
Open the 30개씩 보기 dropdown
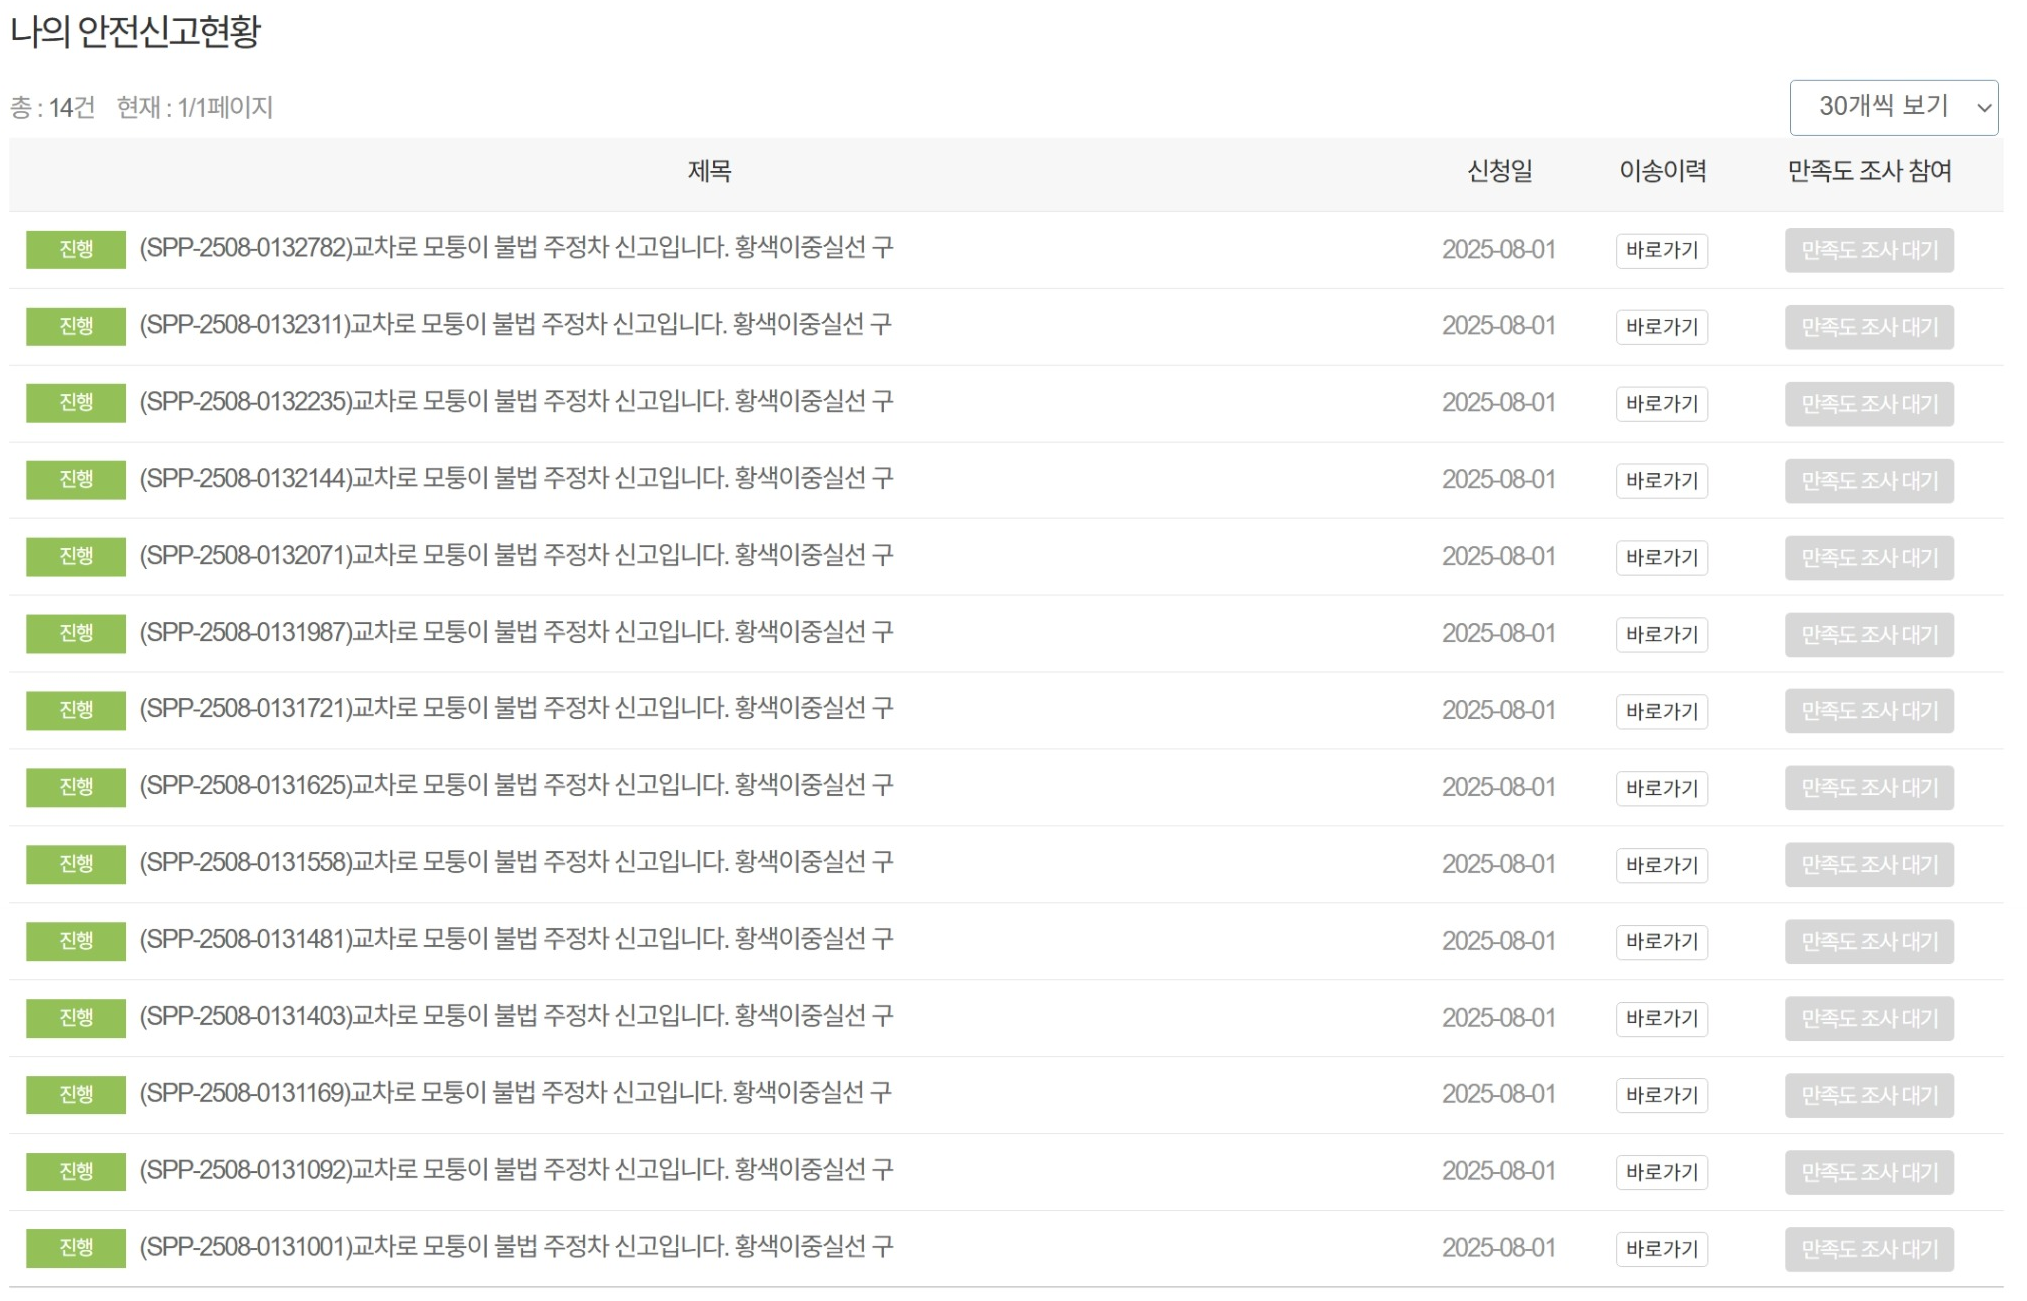(1895, 107)
